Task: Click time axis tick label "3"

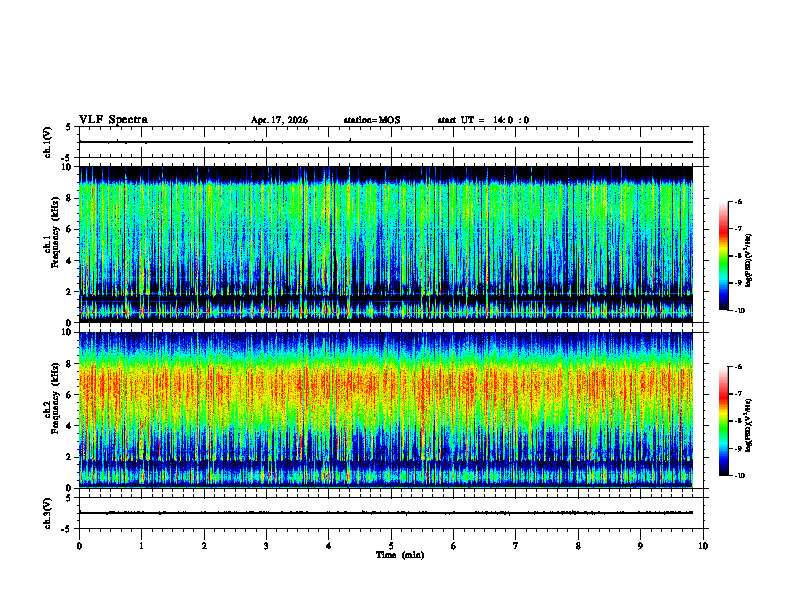Action: point(266,546)
